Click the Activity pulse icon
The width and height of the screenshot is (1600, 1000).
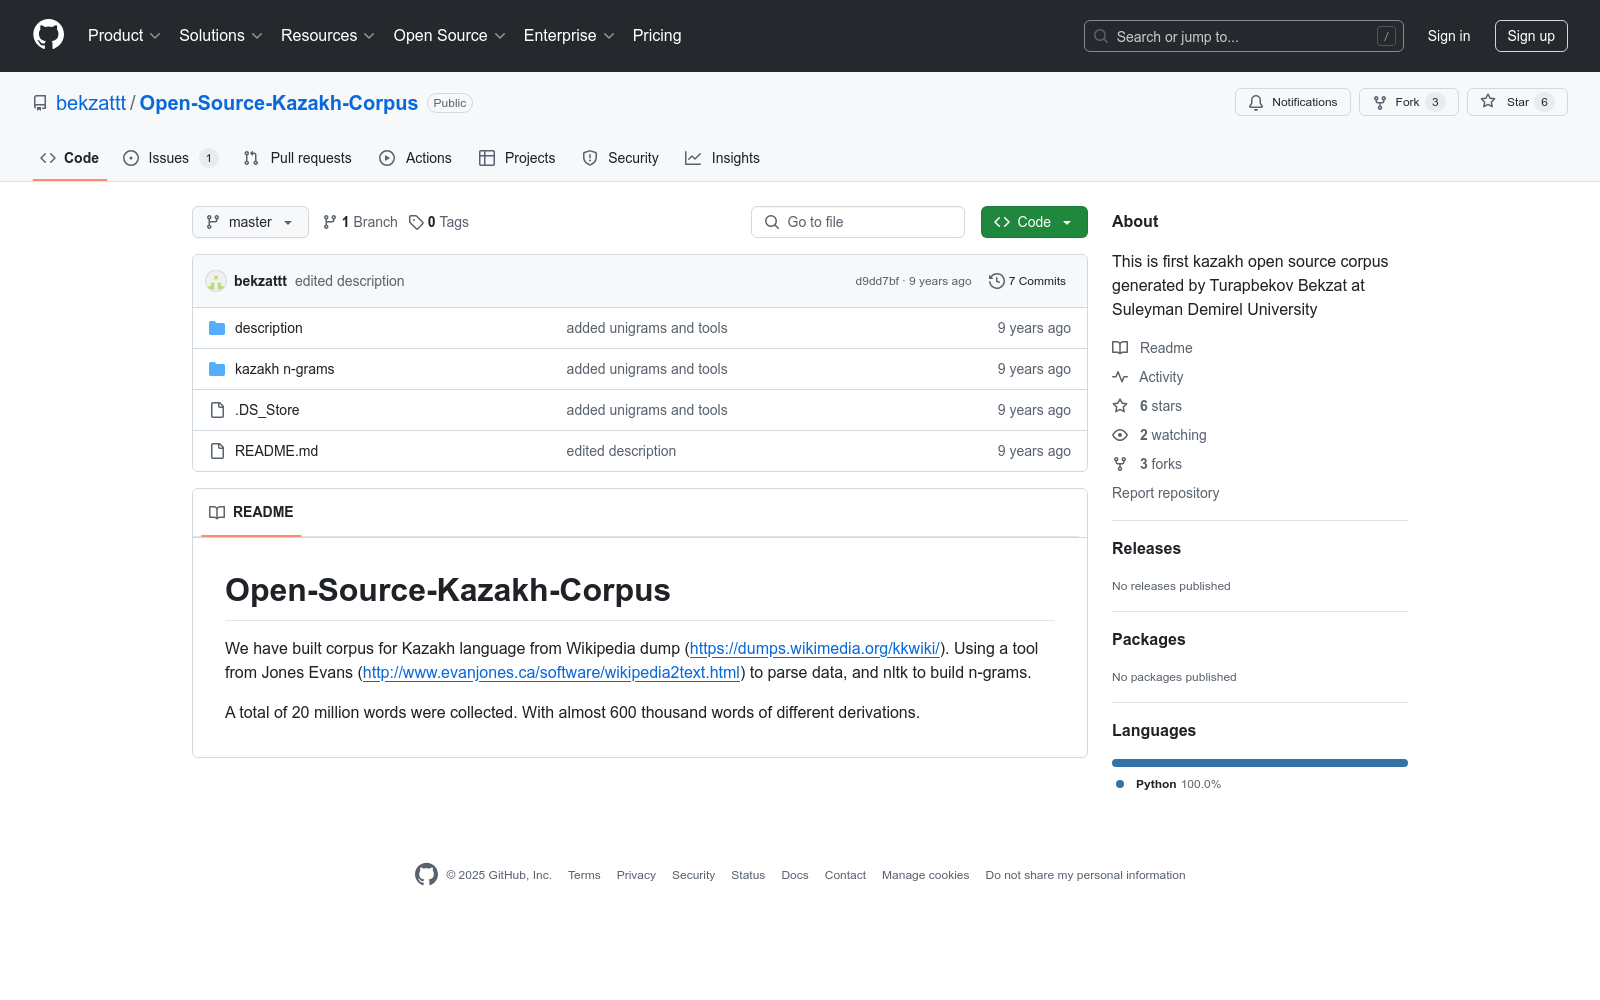pos(1120,377)
